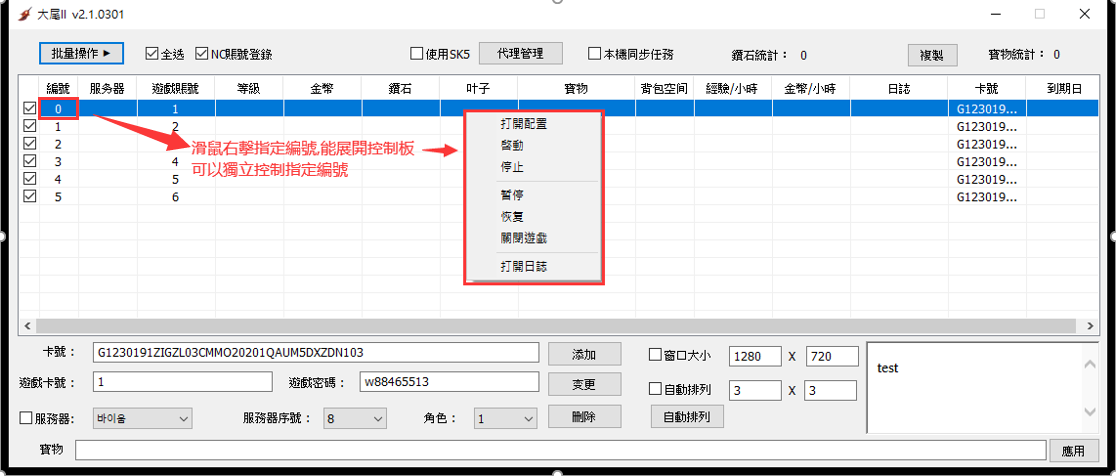Click the 應用 button
This screenshot has width=1116, height=476.
click(1072, 451)
